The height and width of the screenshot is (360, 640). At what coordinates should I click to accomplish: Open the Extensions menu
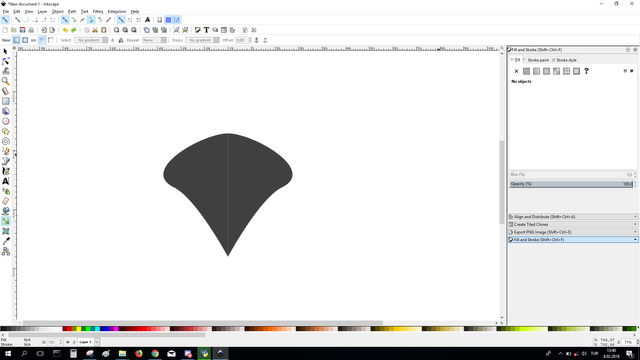pyautogui.click(x=117, y=11)
